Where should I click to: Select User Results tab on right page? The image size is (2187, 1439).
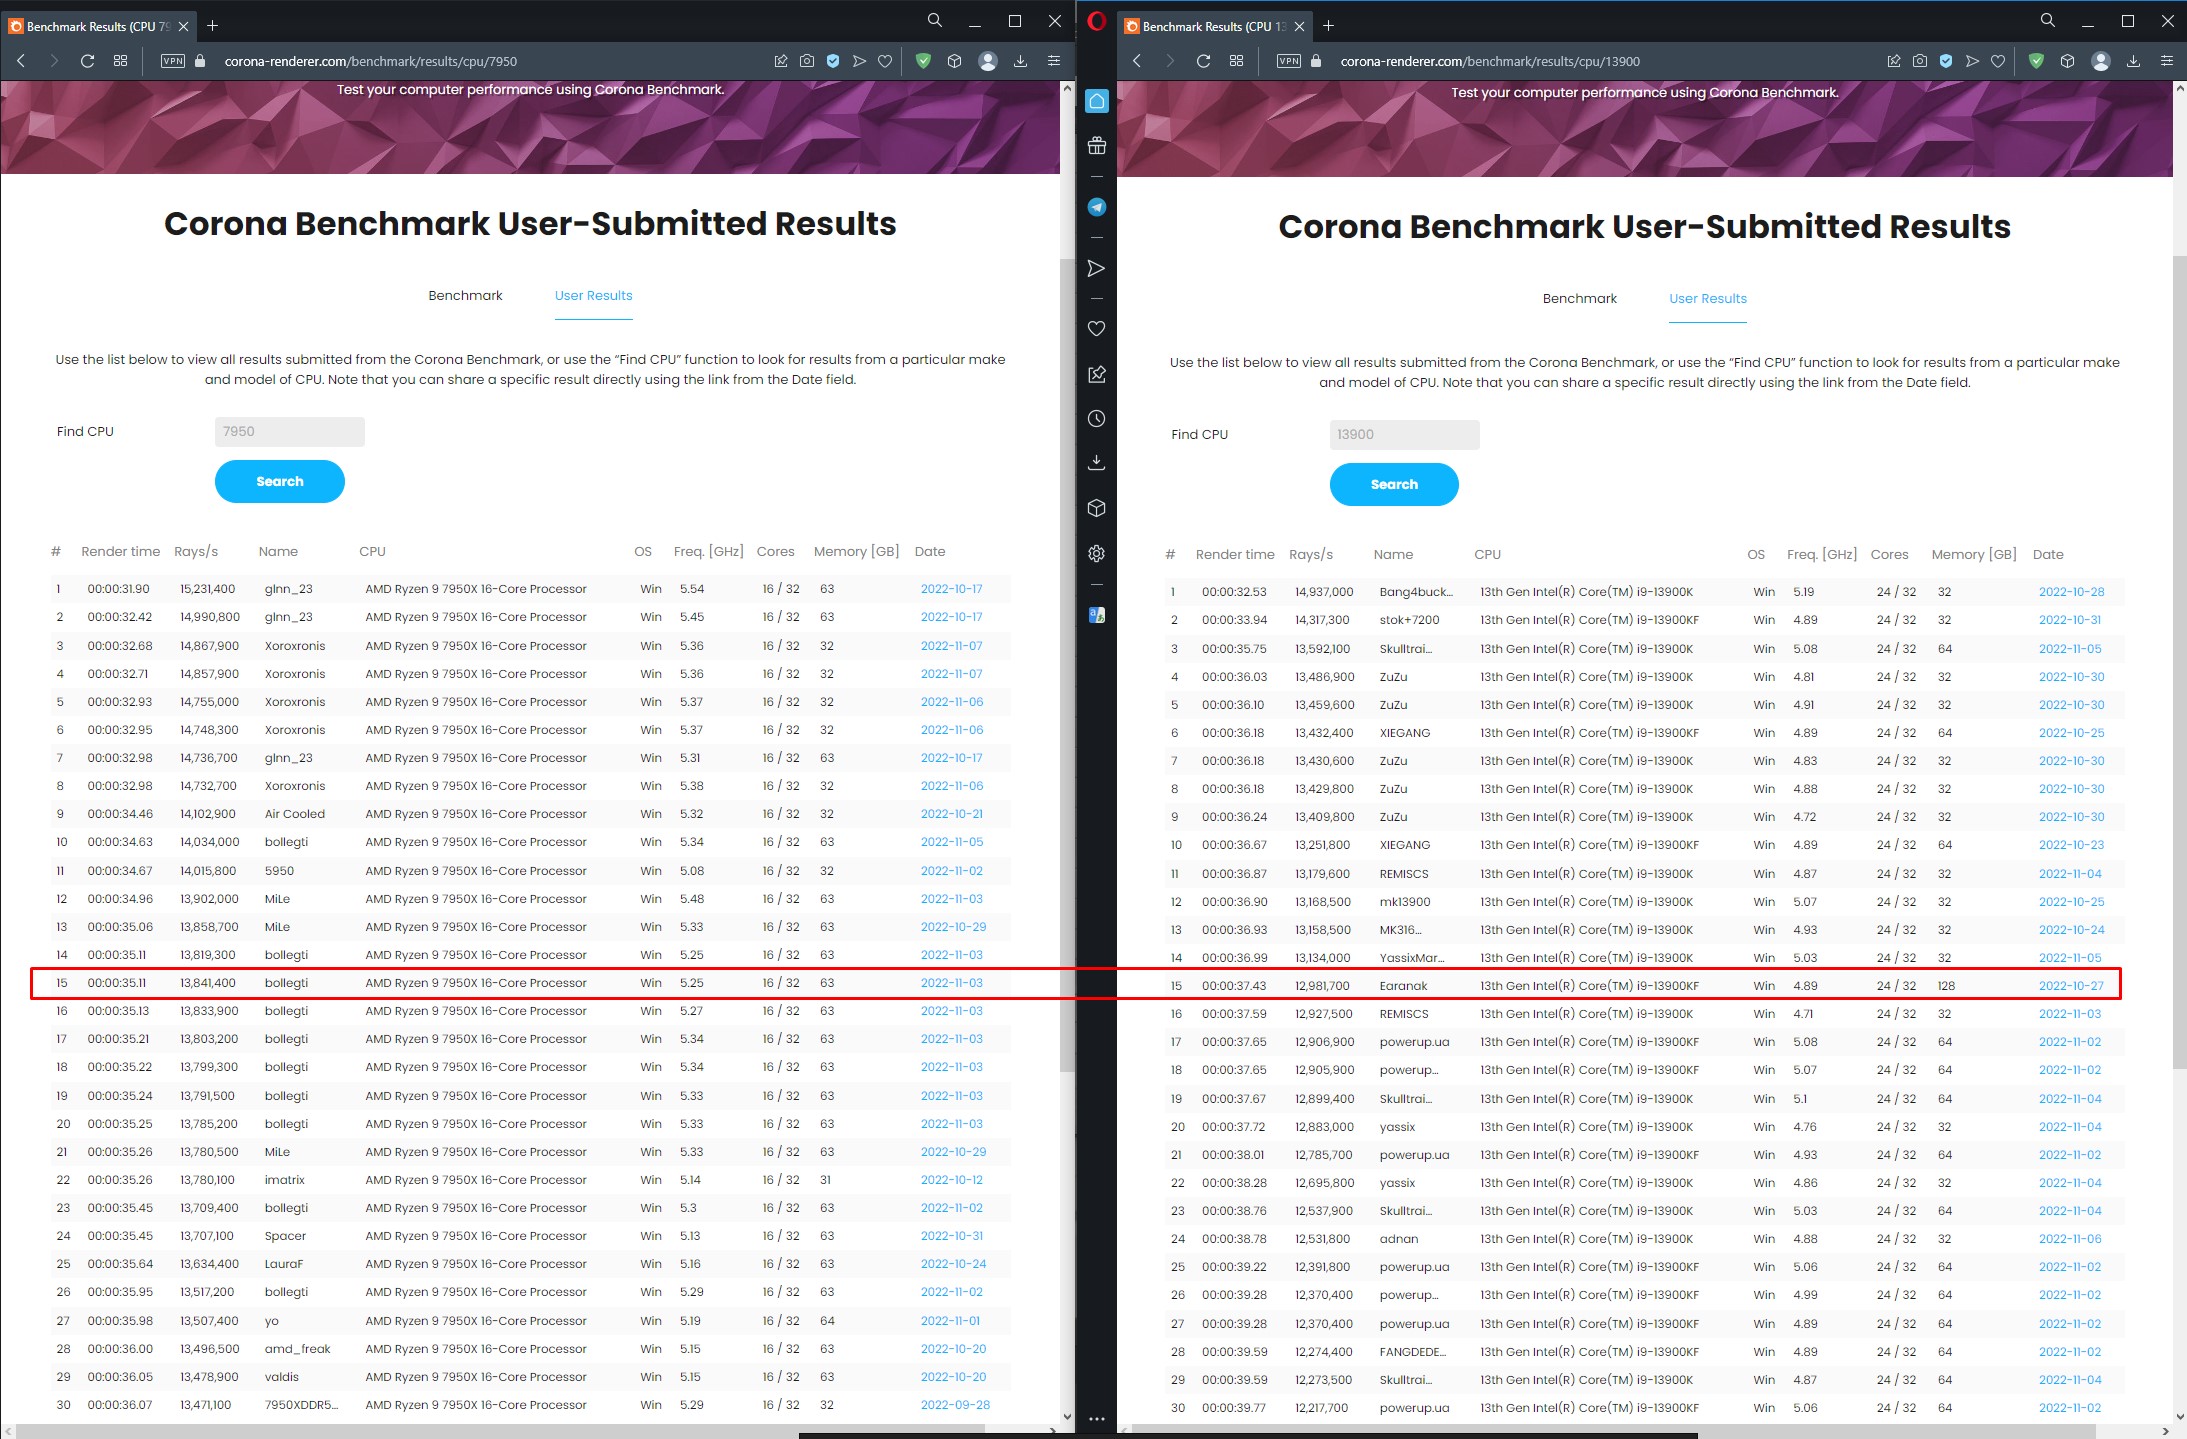click(1708, 299)
